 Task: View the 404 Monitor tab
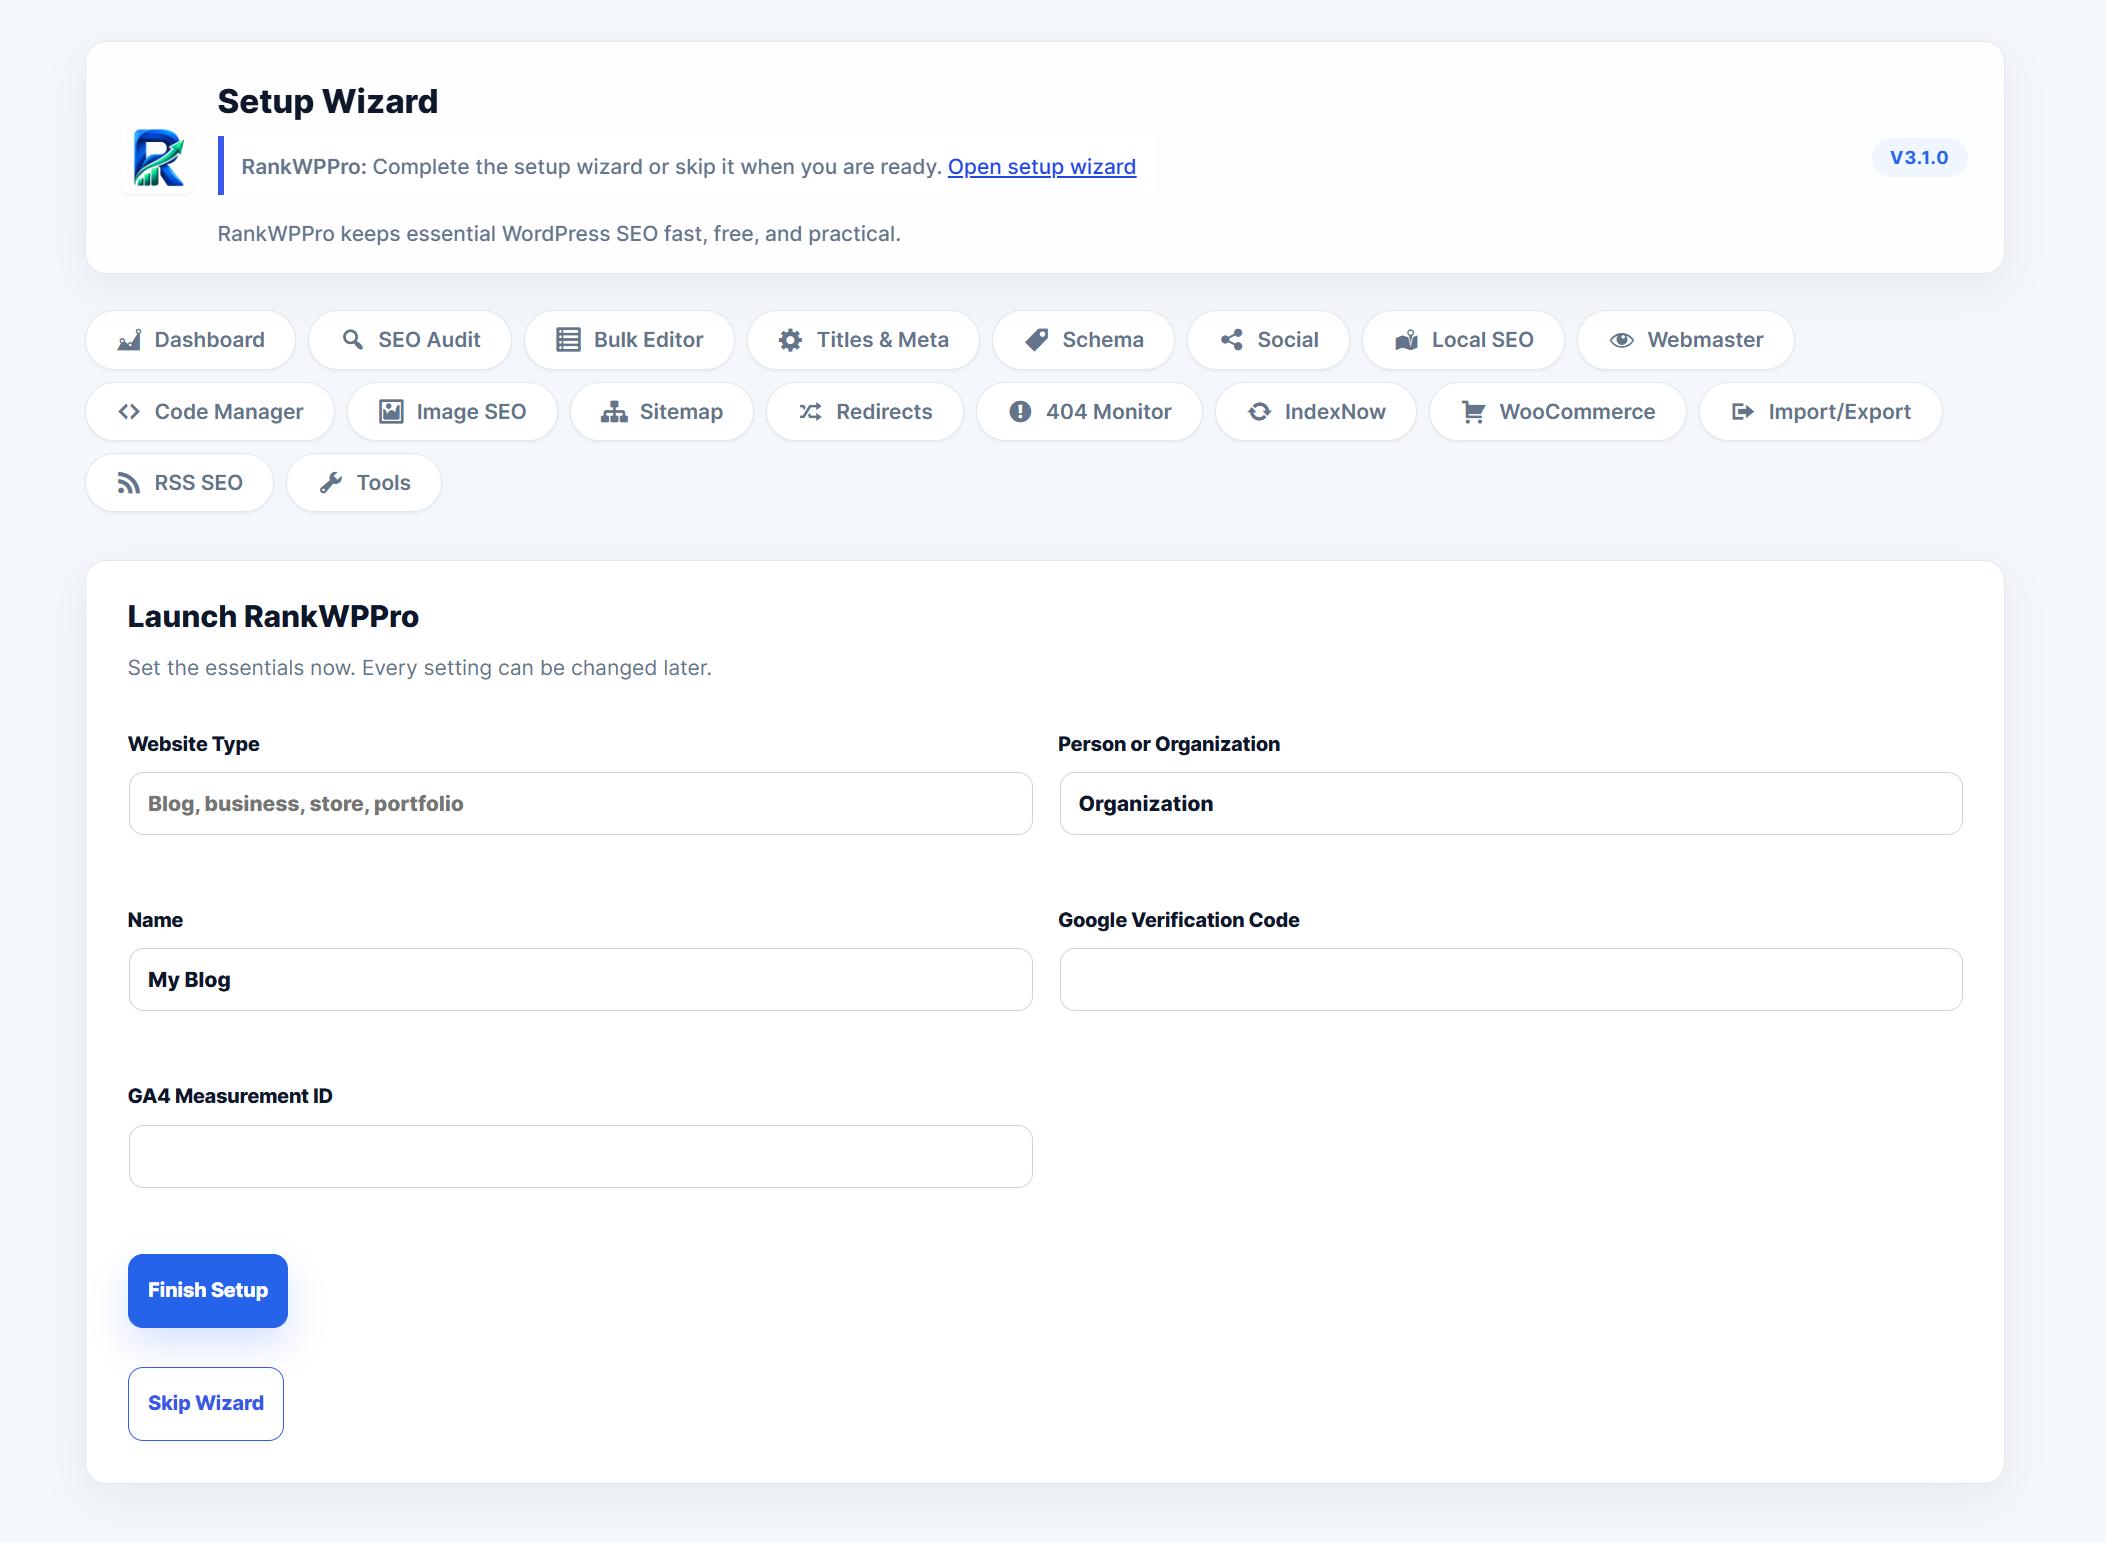(x=1090, y=412)
